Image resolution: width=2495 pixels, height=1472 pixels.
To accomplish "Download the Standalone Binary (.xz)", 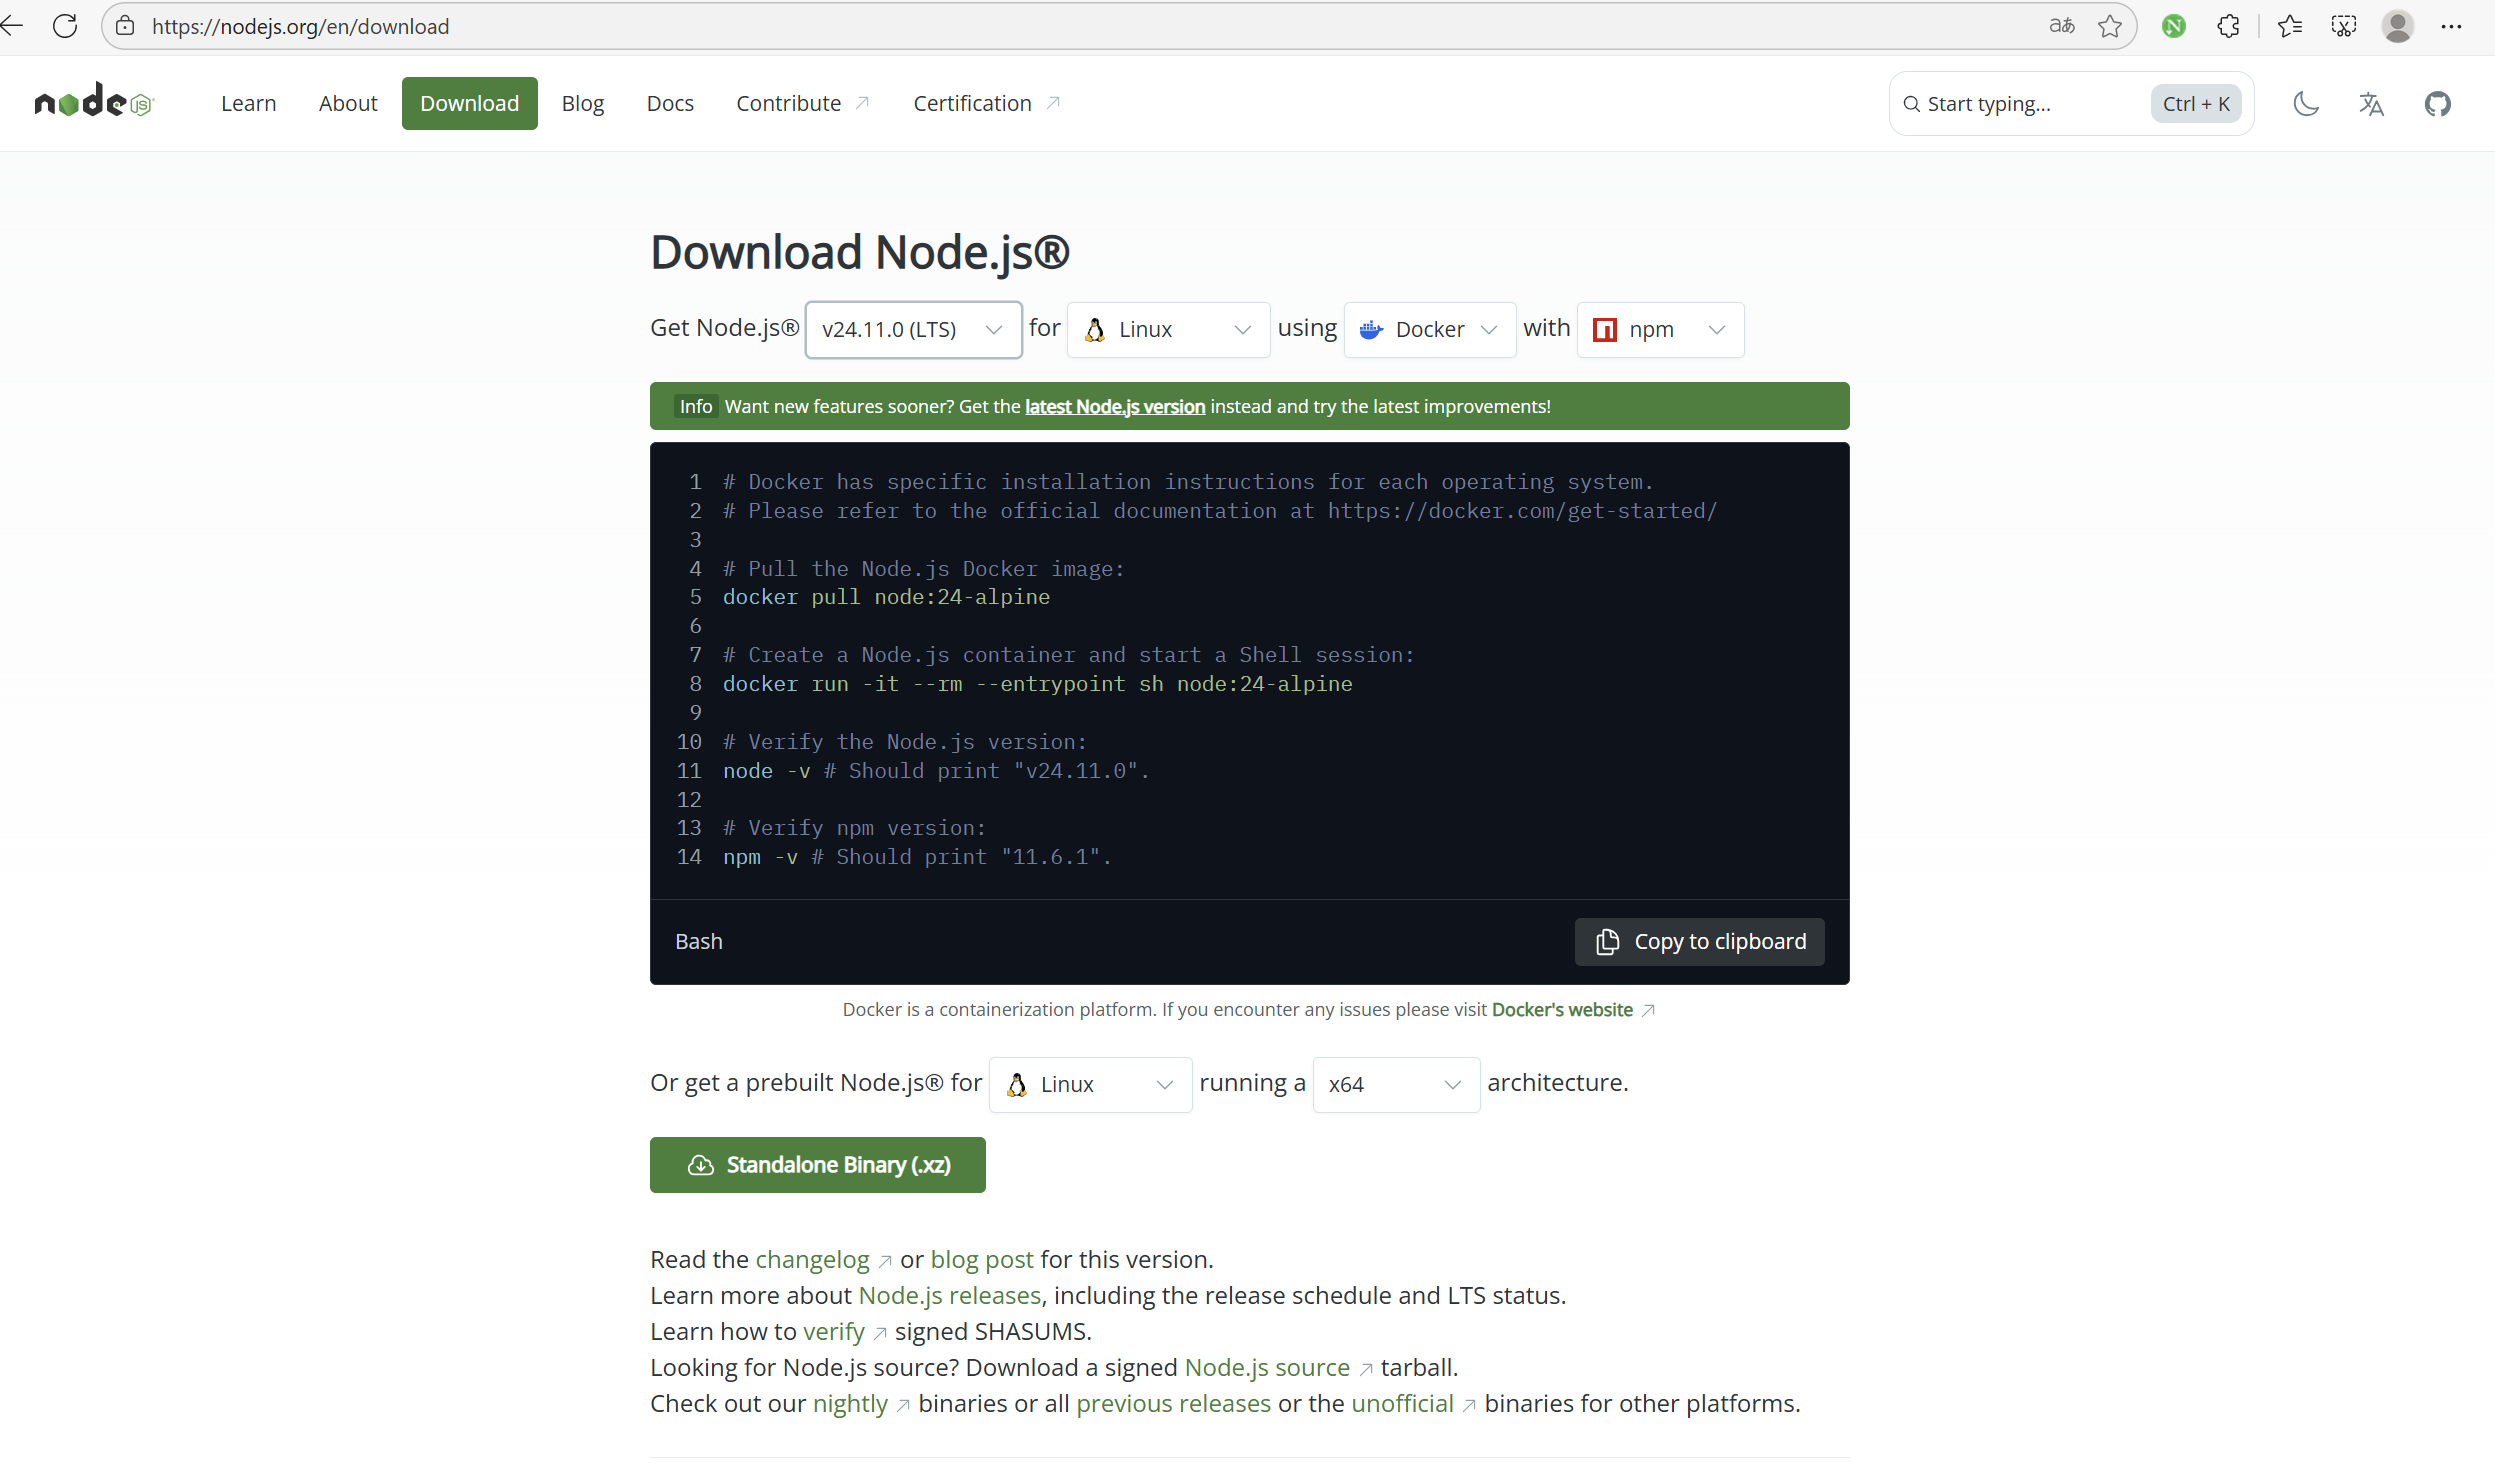I will pos(817,1165).
